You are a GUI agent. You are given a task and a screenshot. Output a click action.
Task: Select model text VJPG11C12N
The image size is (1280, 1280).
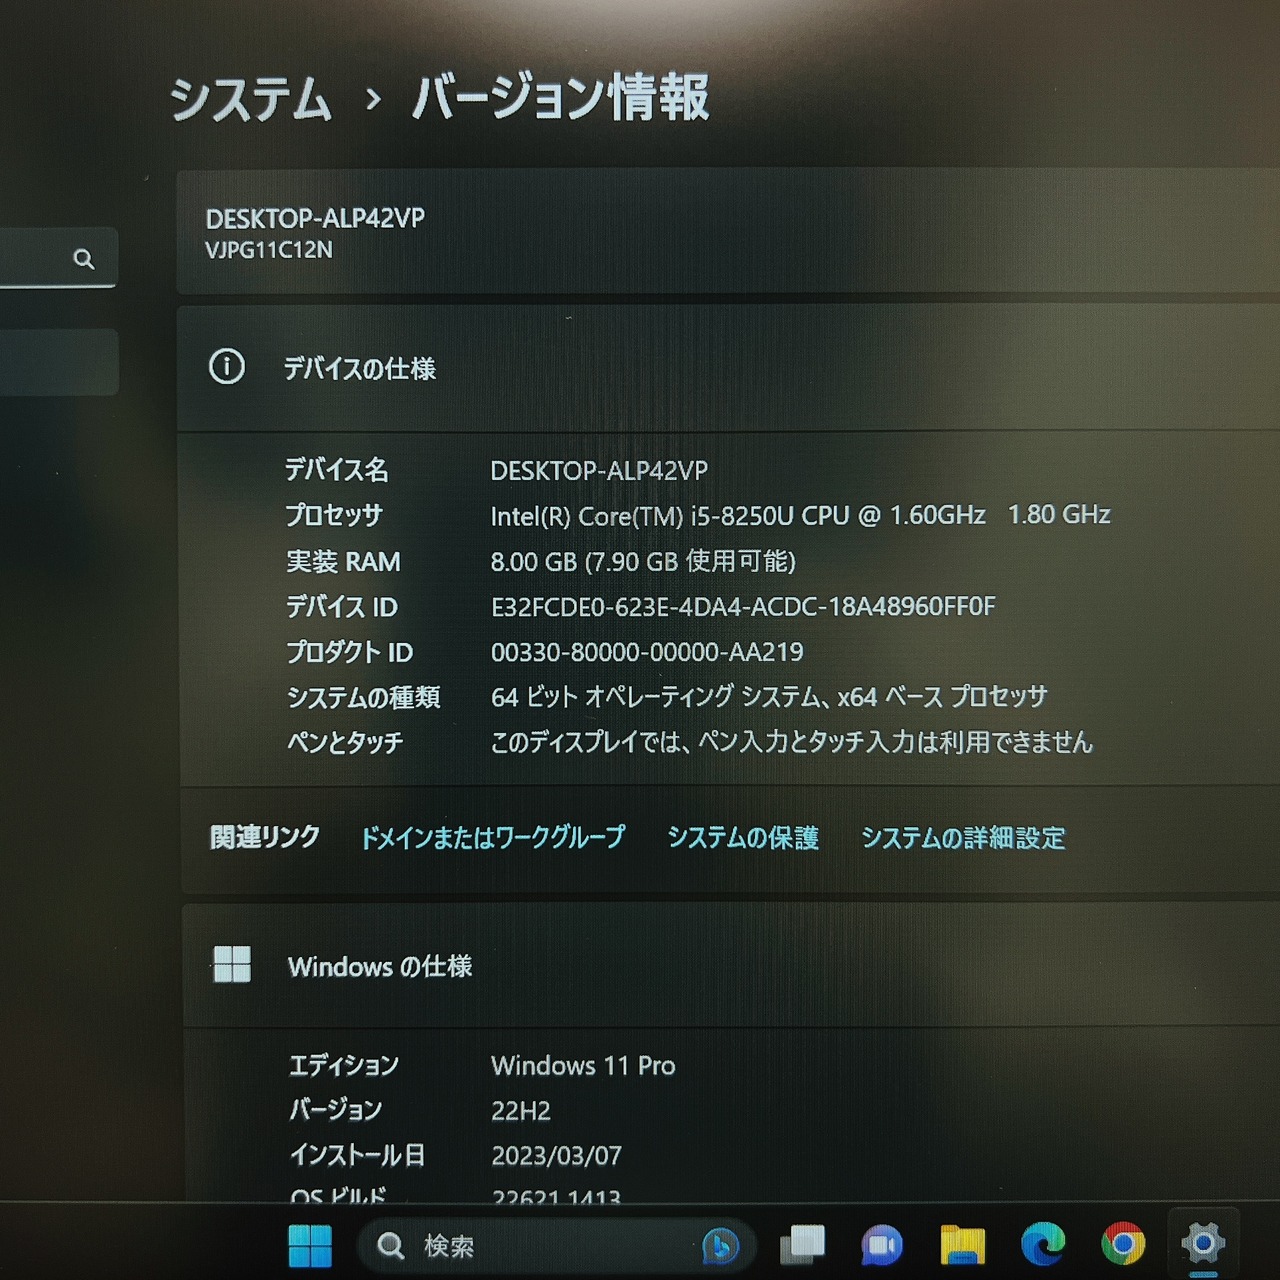[x=269, y=250]
